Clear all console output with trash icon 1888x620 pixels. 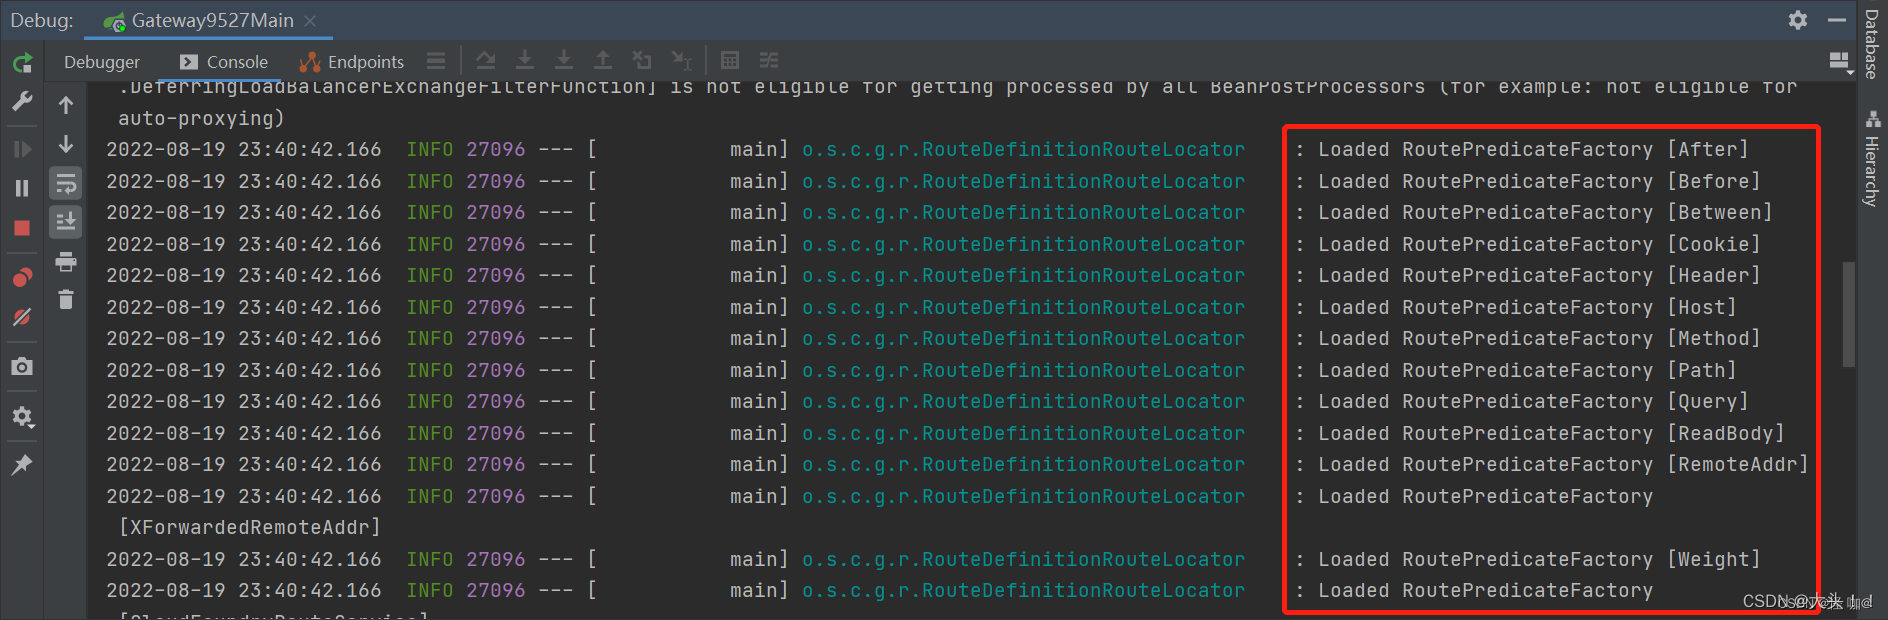pos(66,299)
